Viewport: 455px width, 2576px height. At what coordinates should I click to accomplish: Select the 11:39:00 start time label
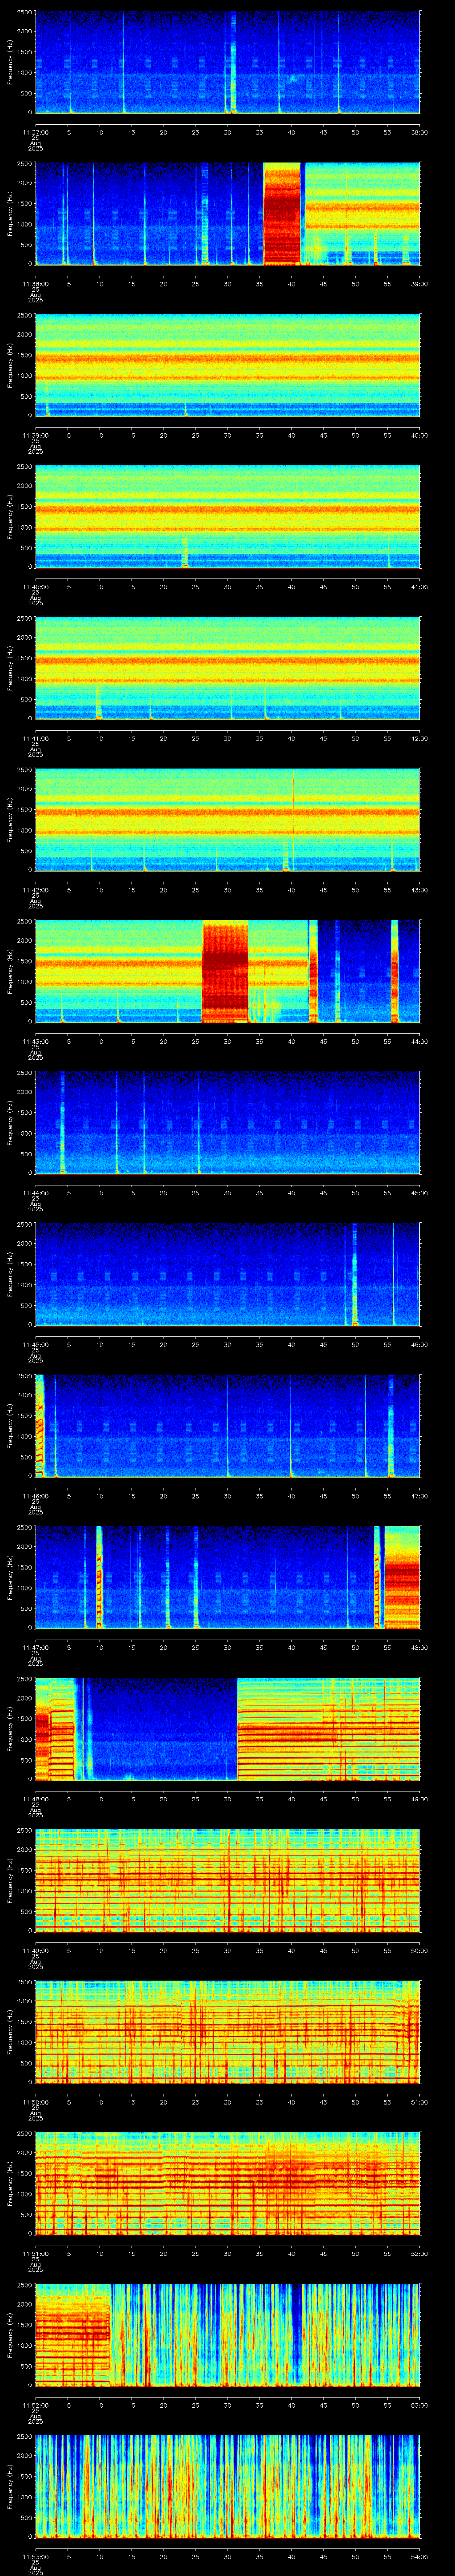point(35,435)
